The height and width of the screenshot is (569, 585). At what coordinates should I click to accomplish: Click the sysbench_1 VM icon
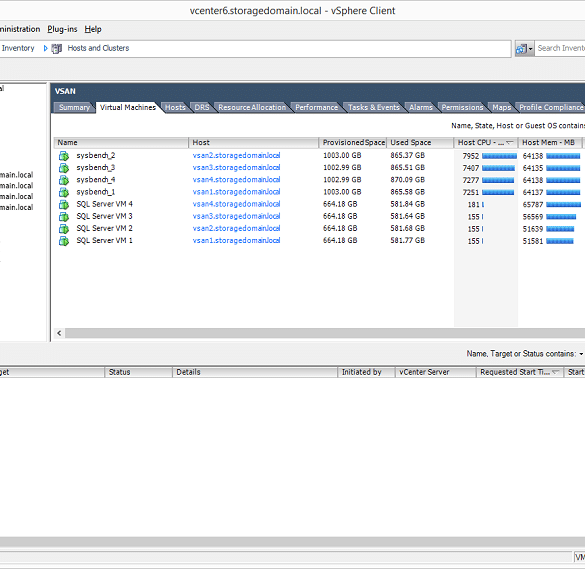[x=64, y=192]
